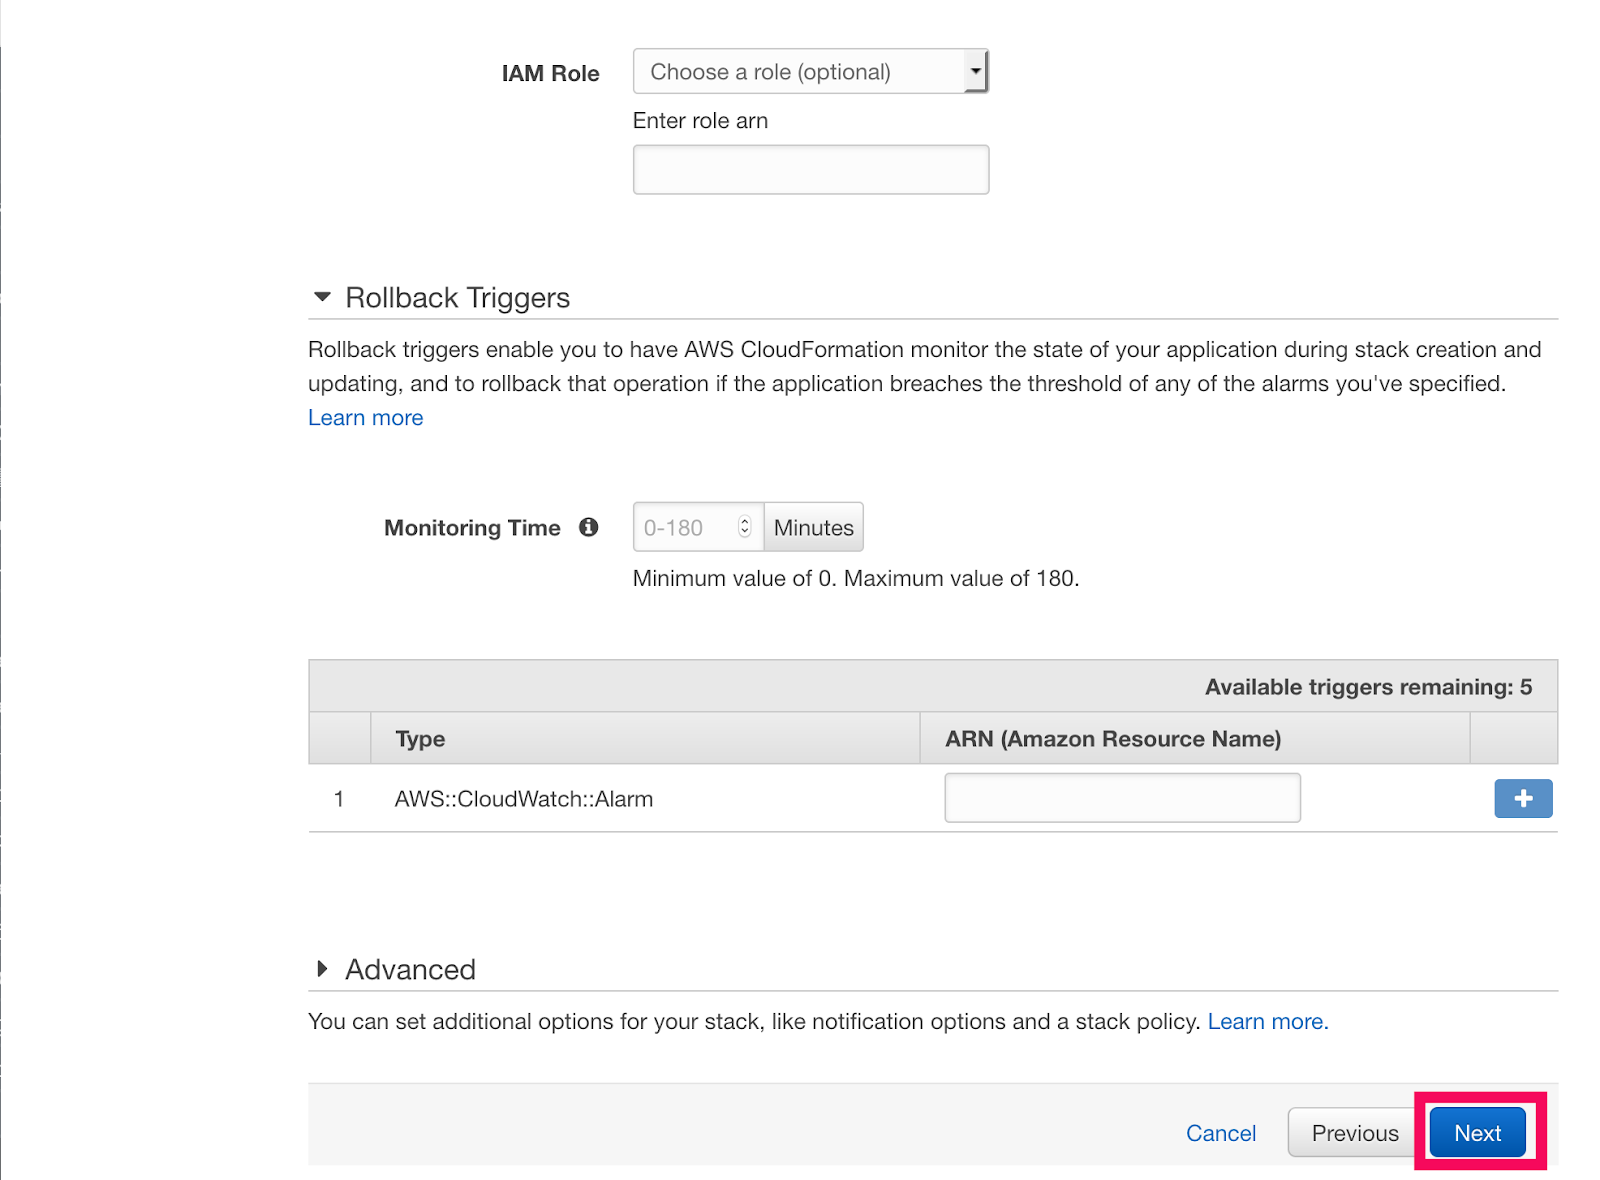Click the CloudWatch Alarm ARN input
This screenshot has width=1600, height=1180.
1122,797
